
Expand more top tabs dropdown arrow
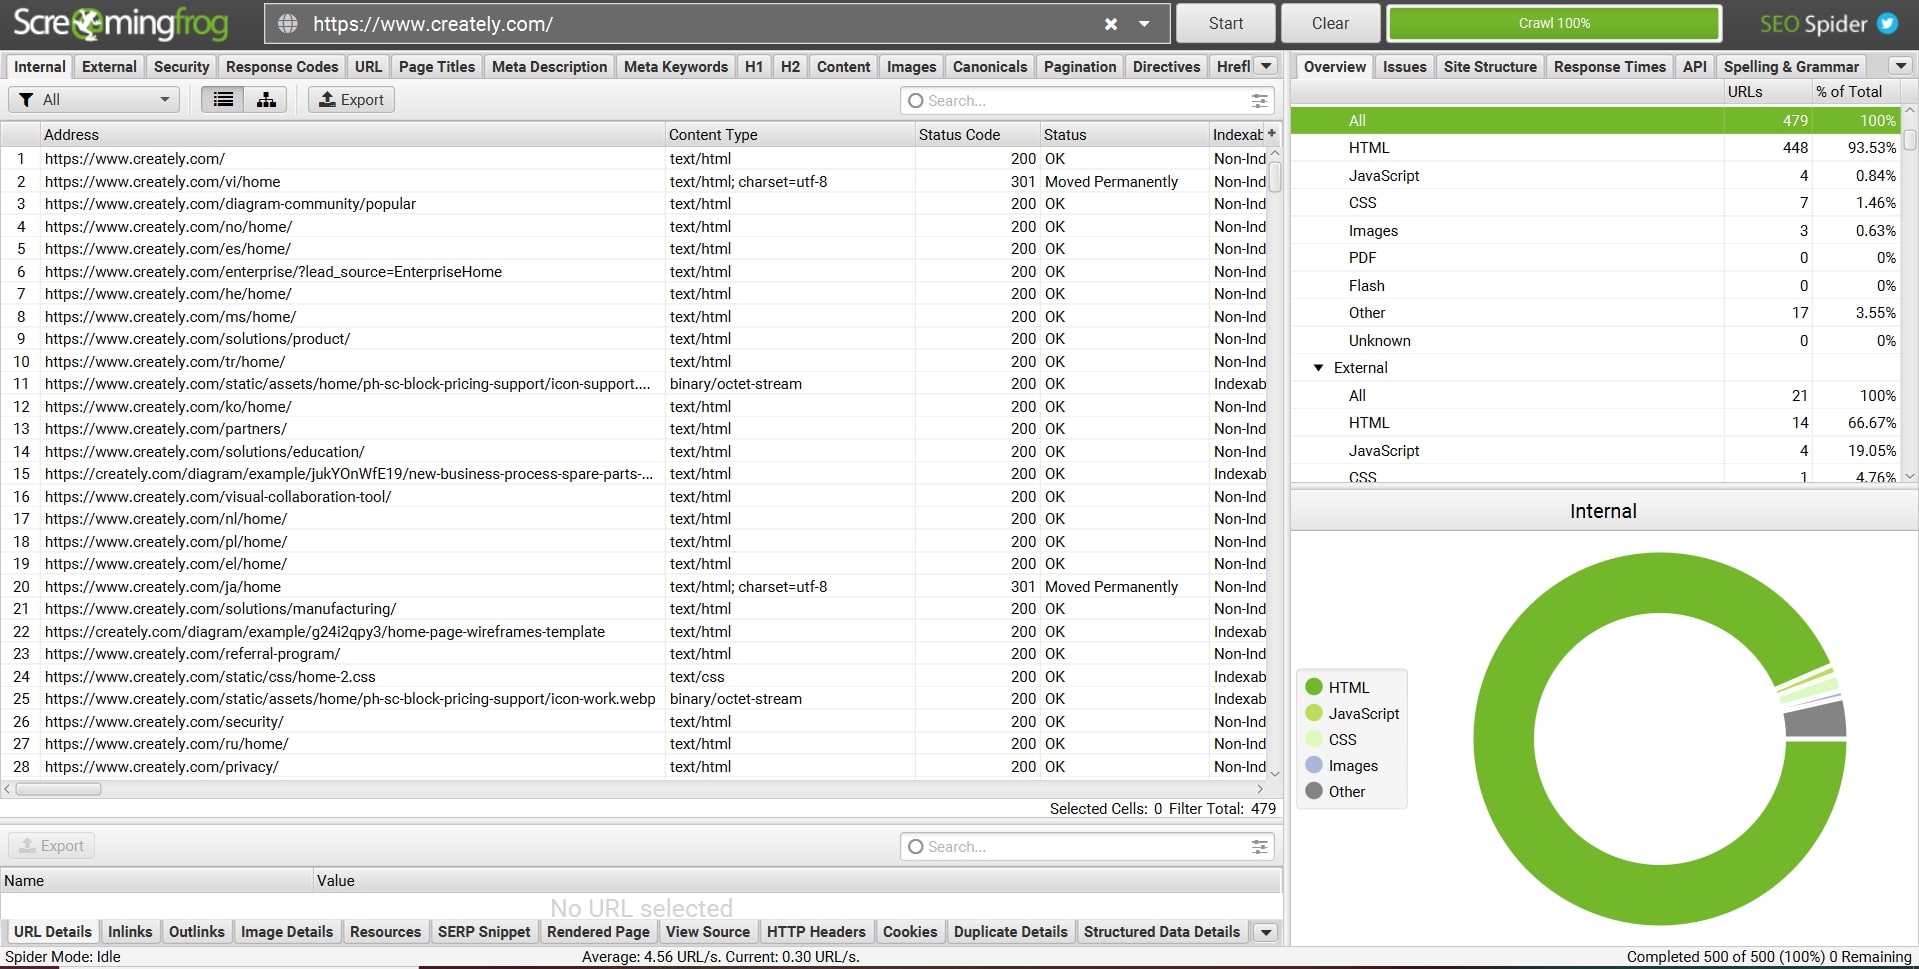(x=1266, y=66)
